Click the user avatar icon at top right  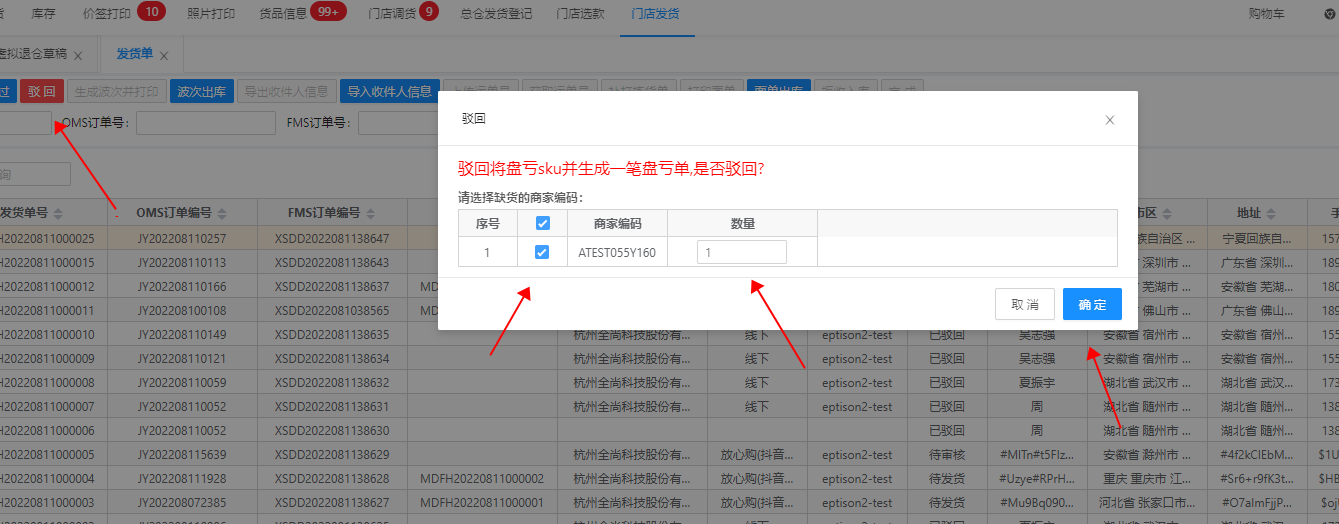click(1328, 13)
